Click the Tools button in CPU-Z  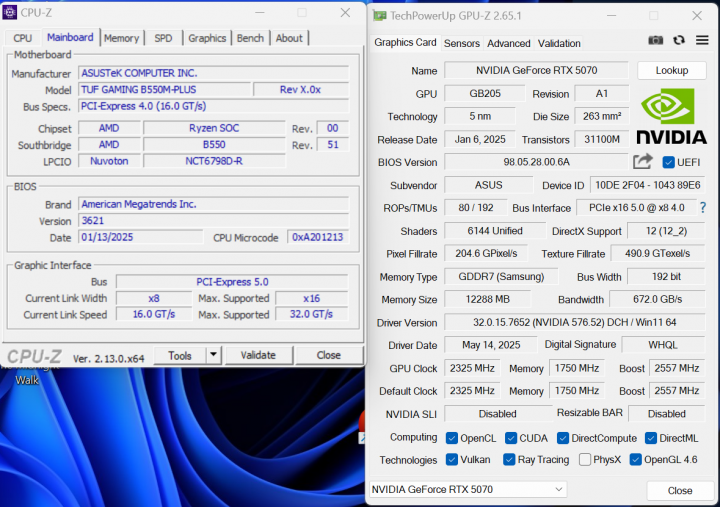pos(180,355)
